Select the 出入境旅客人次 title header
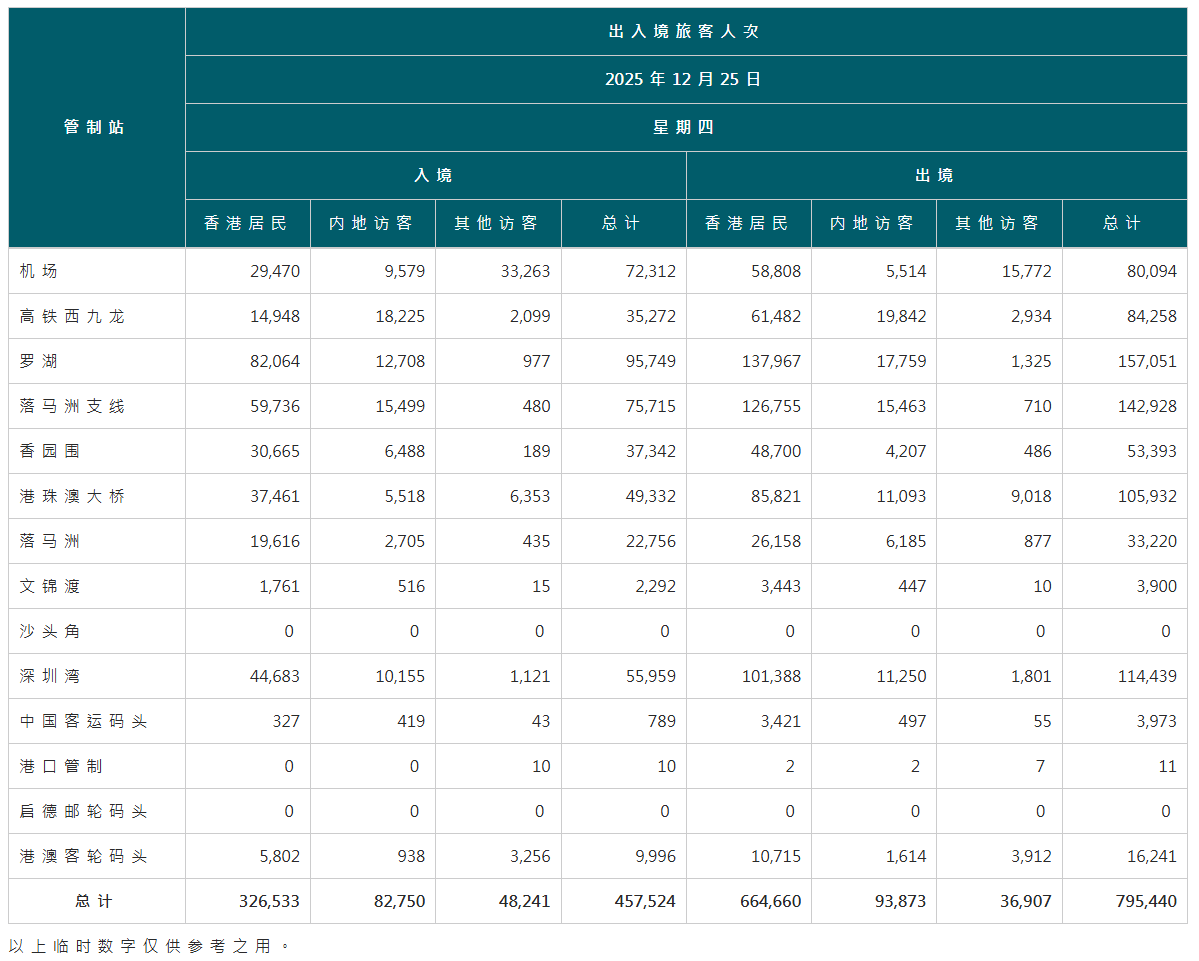1199x961 pixels. (685, 32)
